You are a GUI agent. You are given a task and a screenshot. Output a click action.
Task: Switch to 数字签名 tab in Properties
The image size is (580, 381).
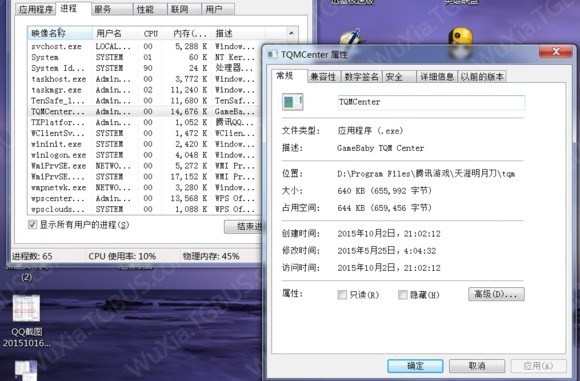361,77
